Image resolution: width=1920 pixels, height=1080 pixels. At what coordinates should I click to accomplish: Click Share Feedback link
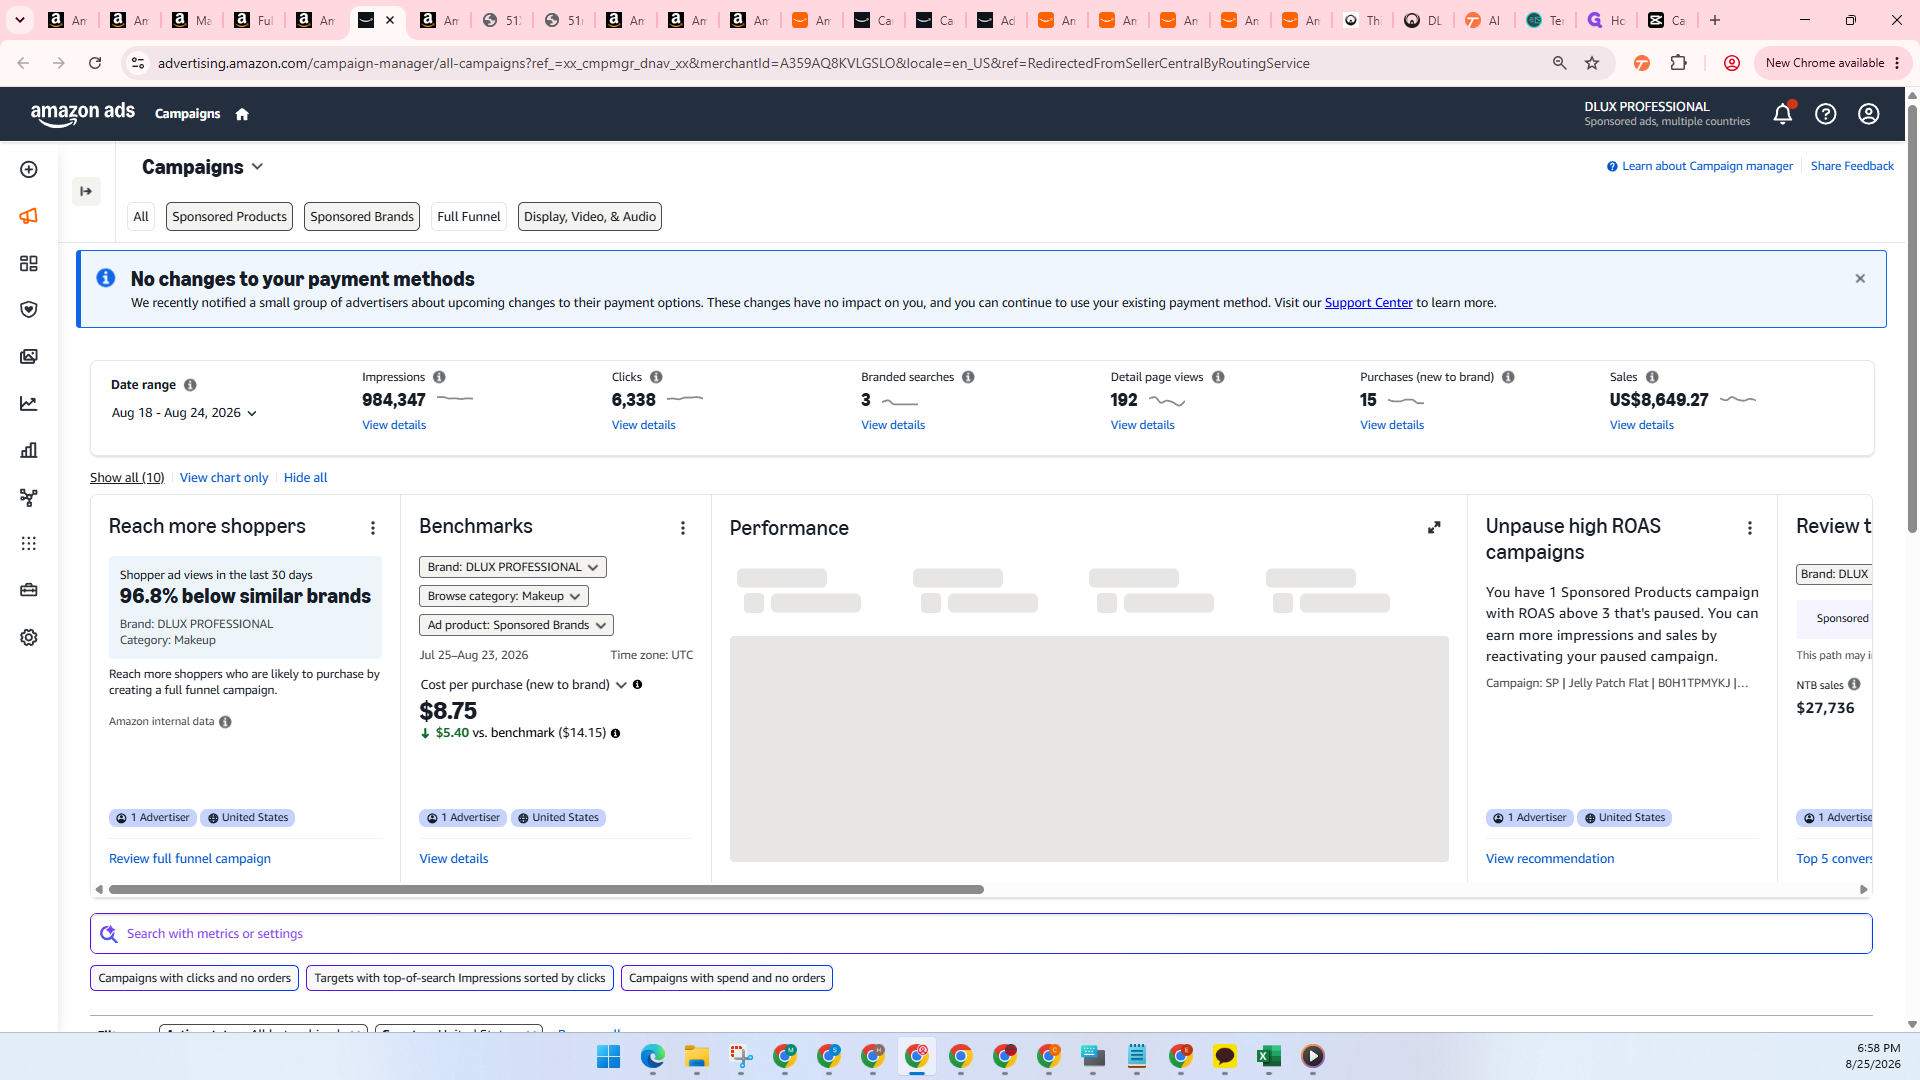point(1852,166)
